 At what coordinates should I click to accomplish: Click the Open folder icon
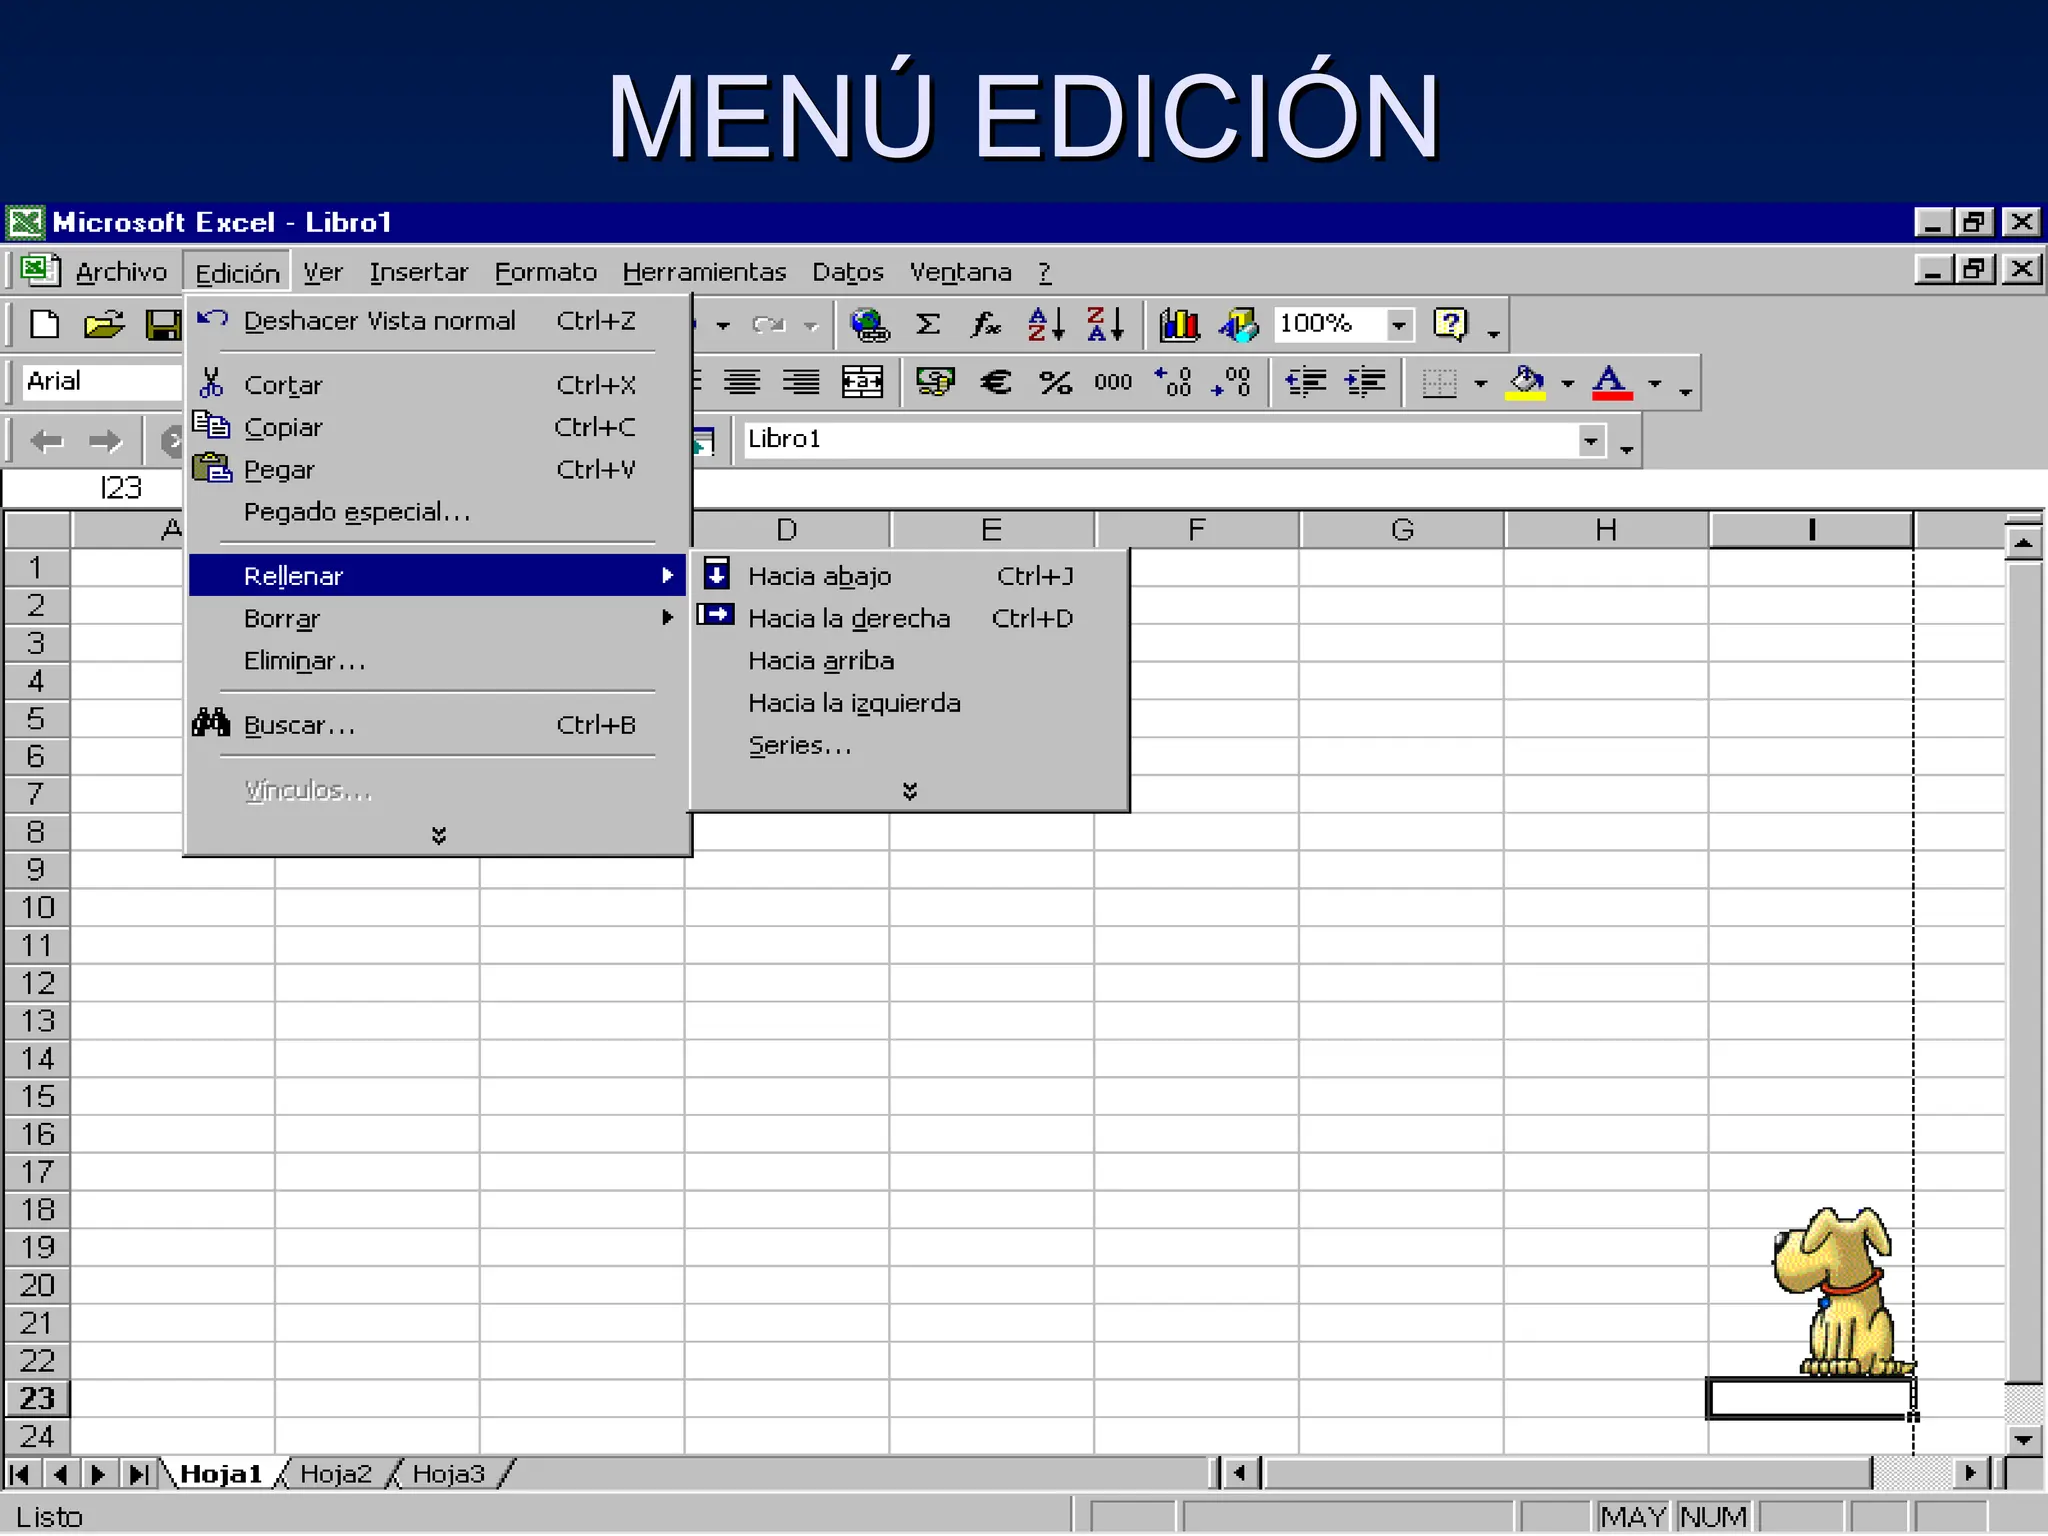pos(103,325)
